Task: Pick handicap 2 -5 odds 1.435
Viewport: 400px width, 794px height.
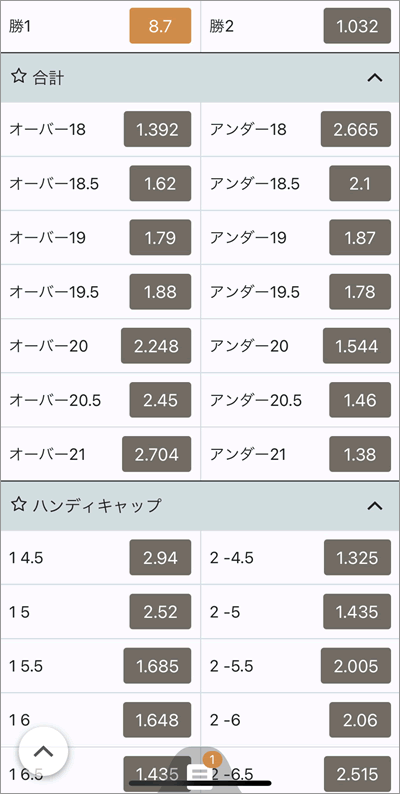Action: click(357, 612)
